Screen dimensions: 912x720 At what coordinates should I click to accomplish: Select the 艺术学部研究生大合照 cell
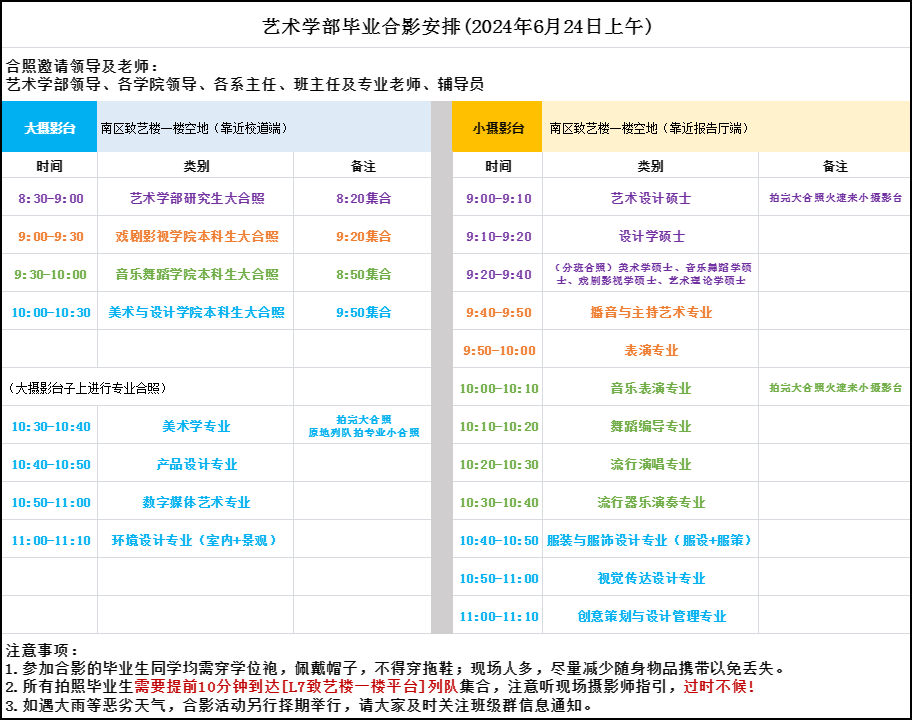click(x=196, y=199)
